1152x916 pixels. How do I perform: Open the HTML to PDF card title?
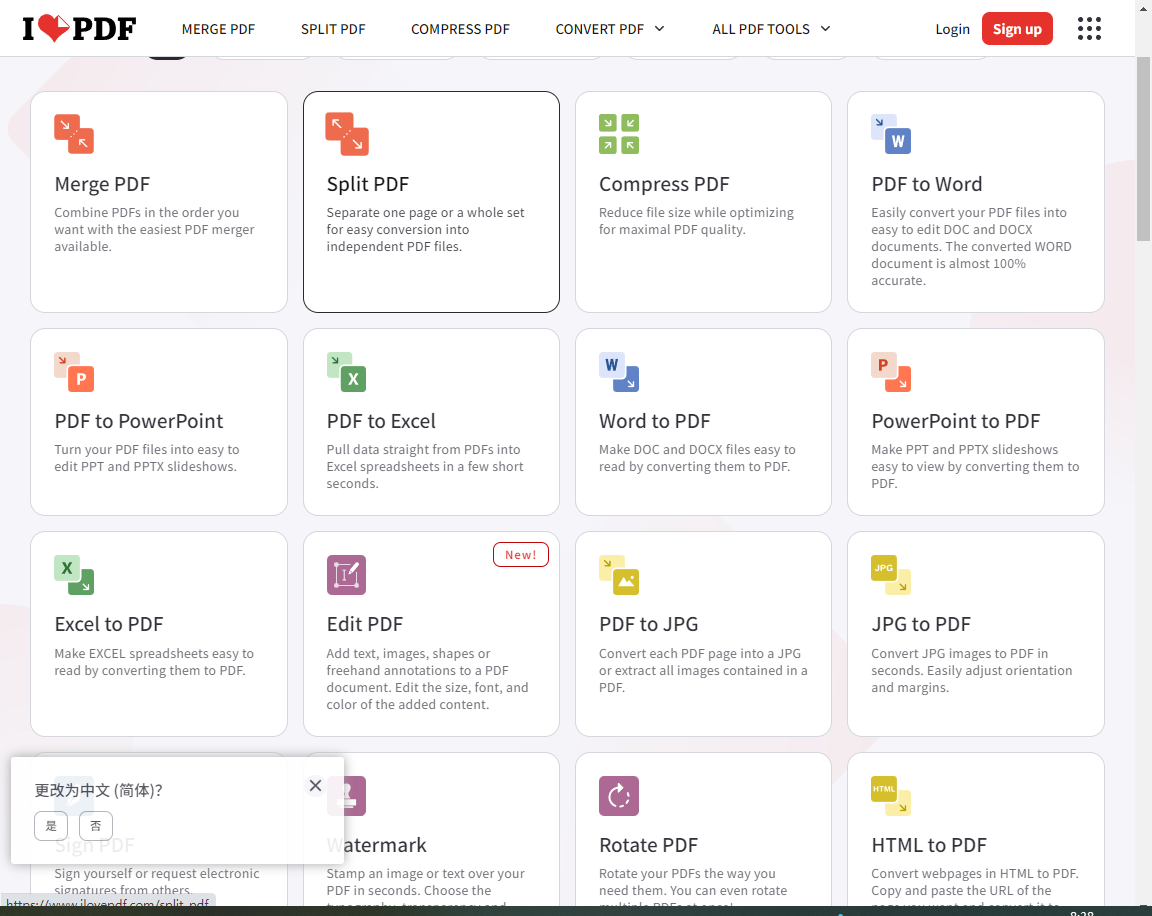point(929,845)
